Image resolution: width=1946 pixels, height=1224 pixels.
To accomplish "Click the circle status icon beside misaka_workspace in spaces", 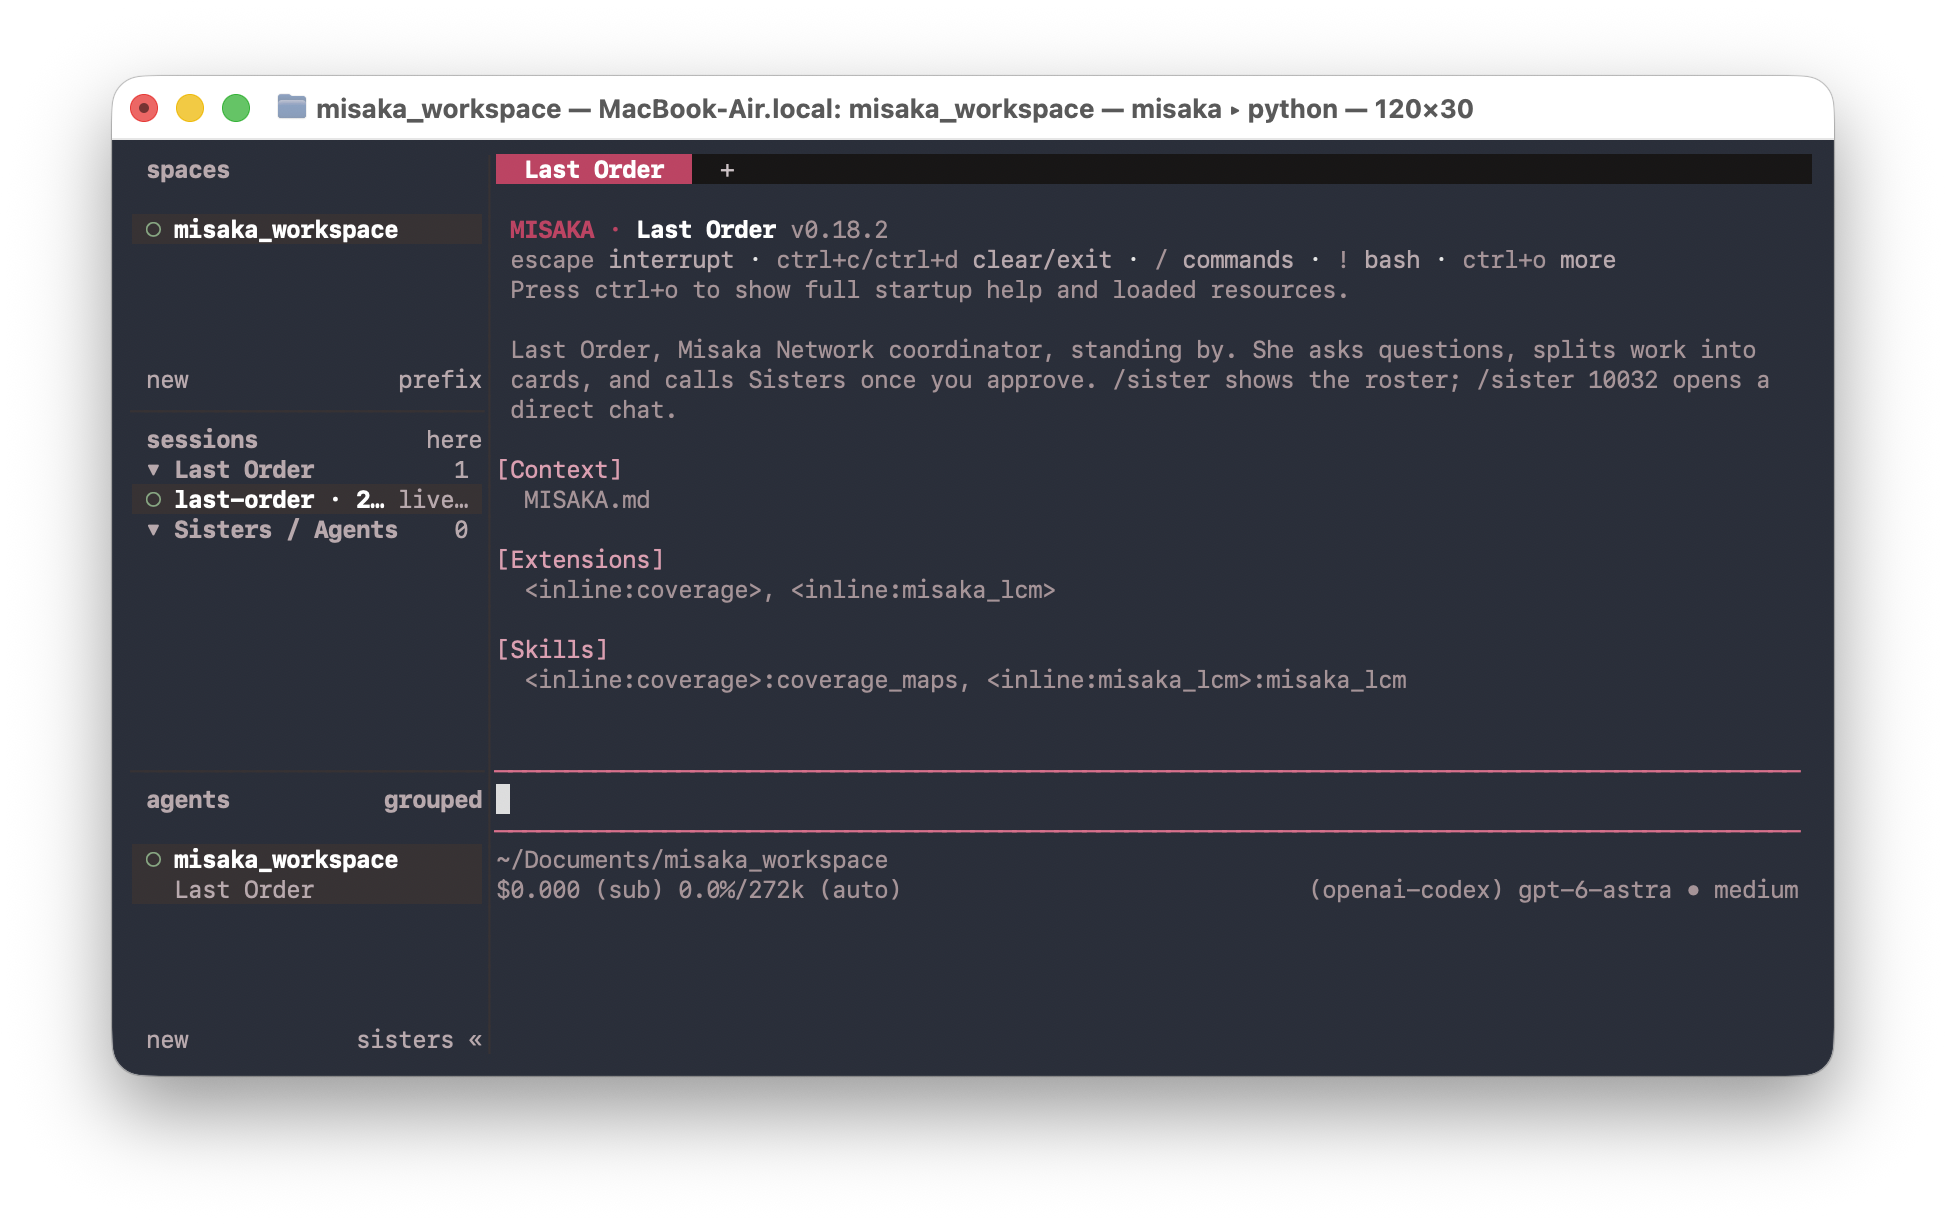I will pos(153,230).
